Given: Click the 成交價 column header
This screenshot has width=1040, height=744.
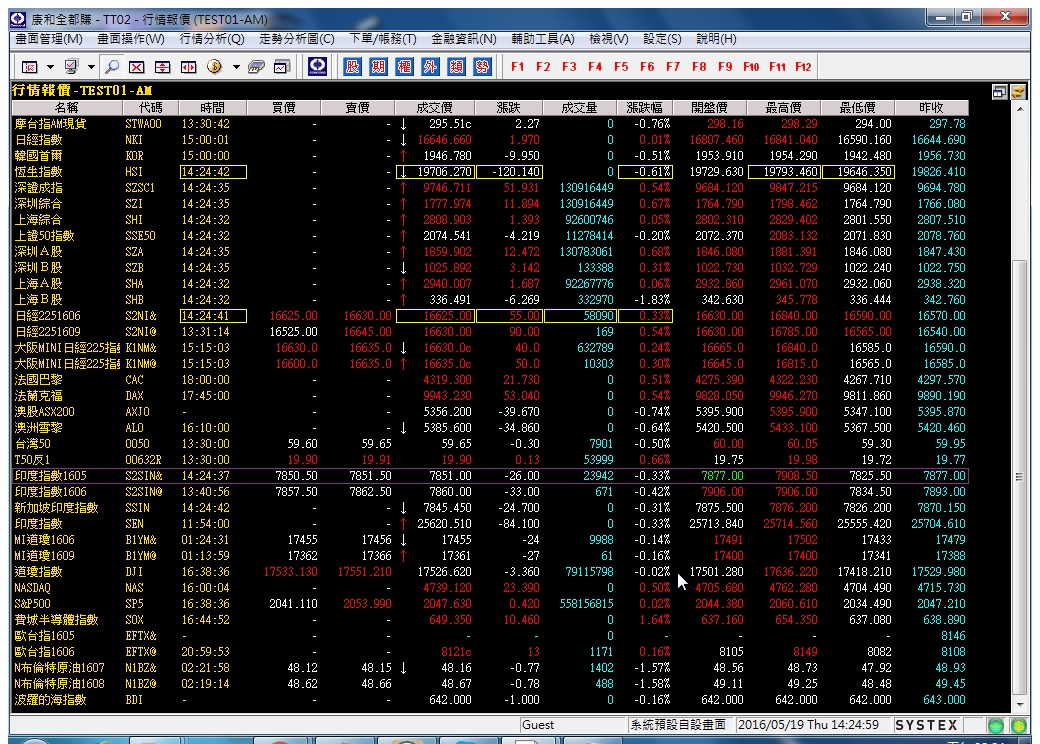Looking at the screenshot, I should (434, 107).
